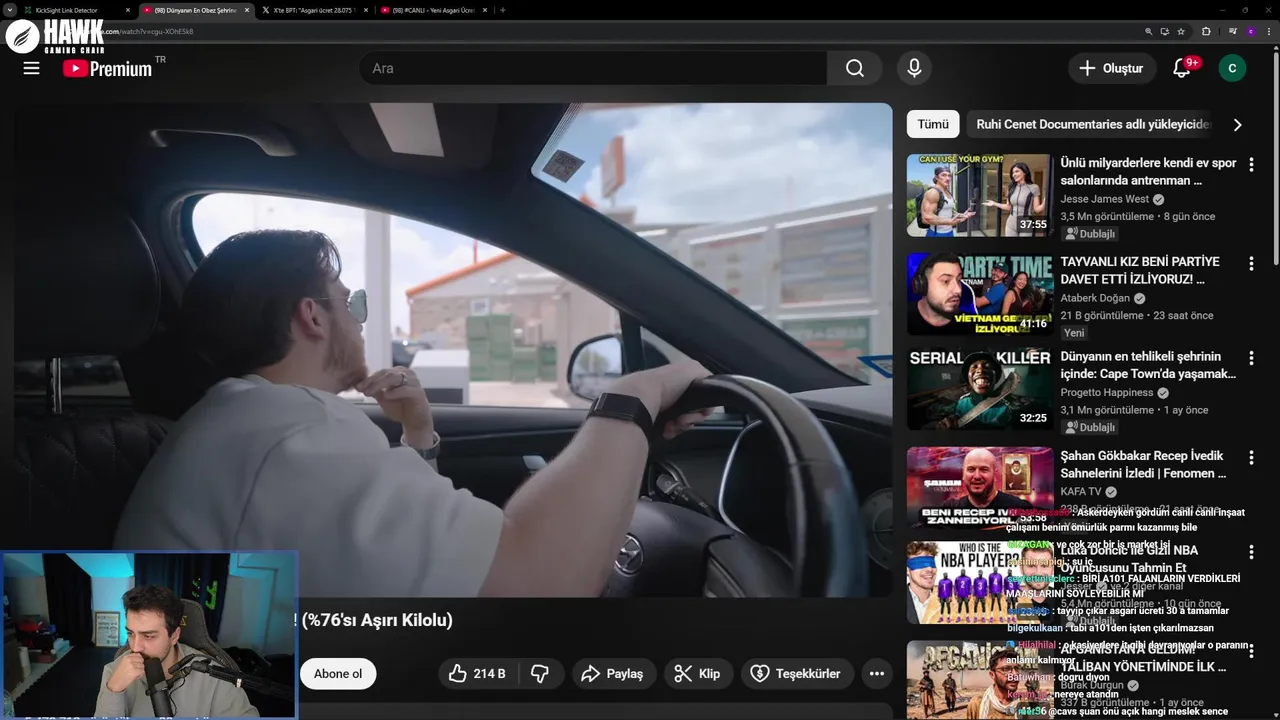The image size is (1280, 720).
Task: Go to YouTube Premium home logo
Action: coord(107,68)
